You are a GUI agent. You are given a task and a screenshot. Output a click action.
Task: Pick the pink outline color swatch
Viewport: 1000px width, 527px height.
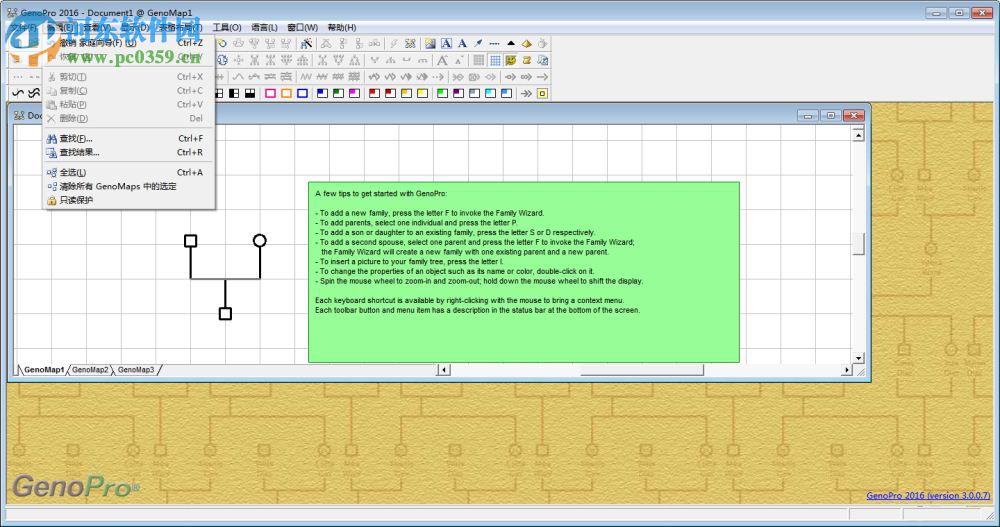(270, 93)
